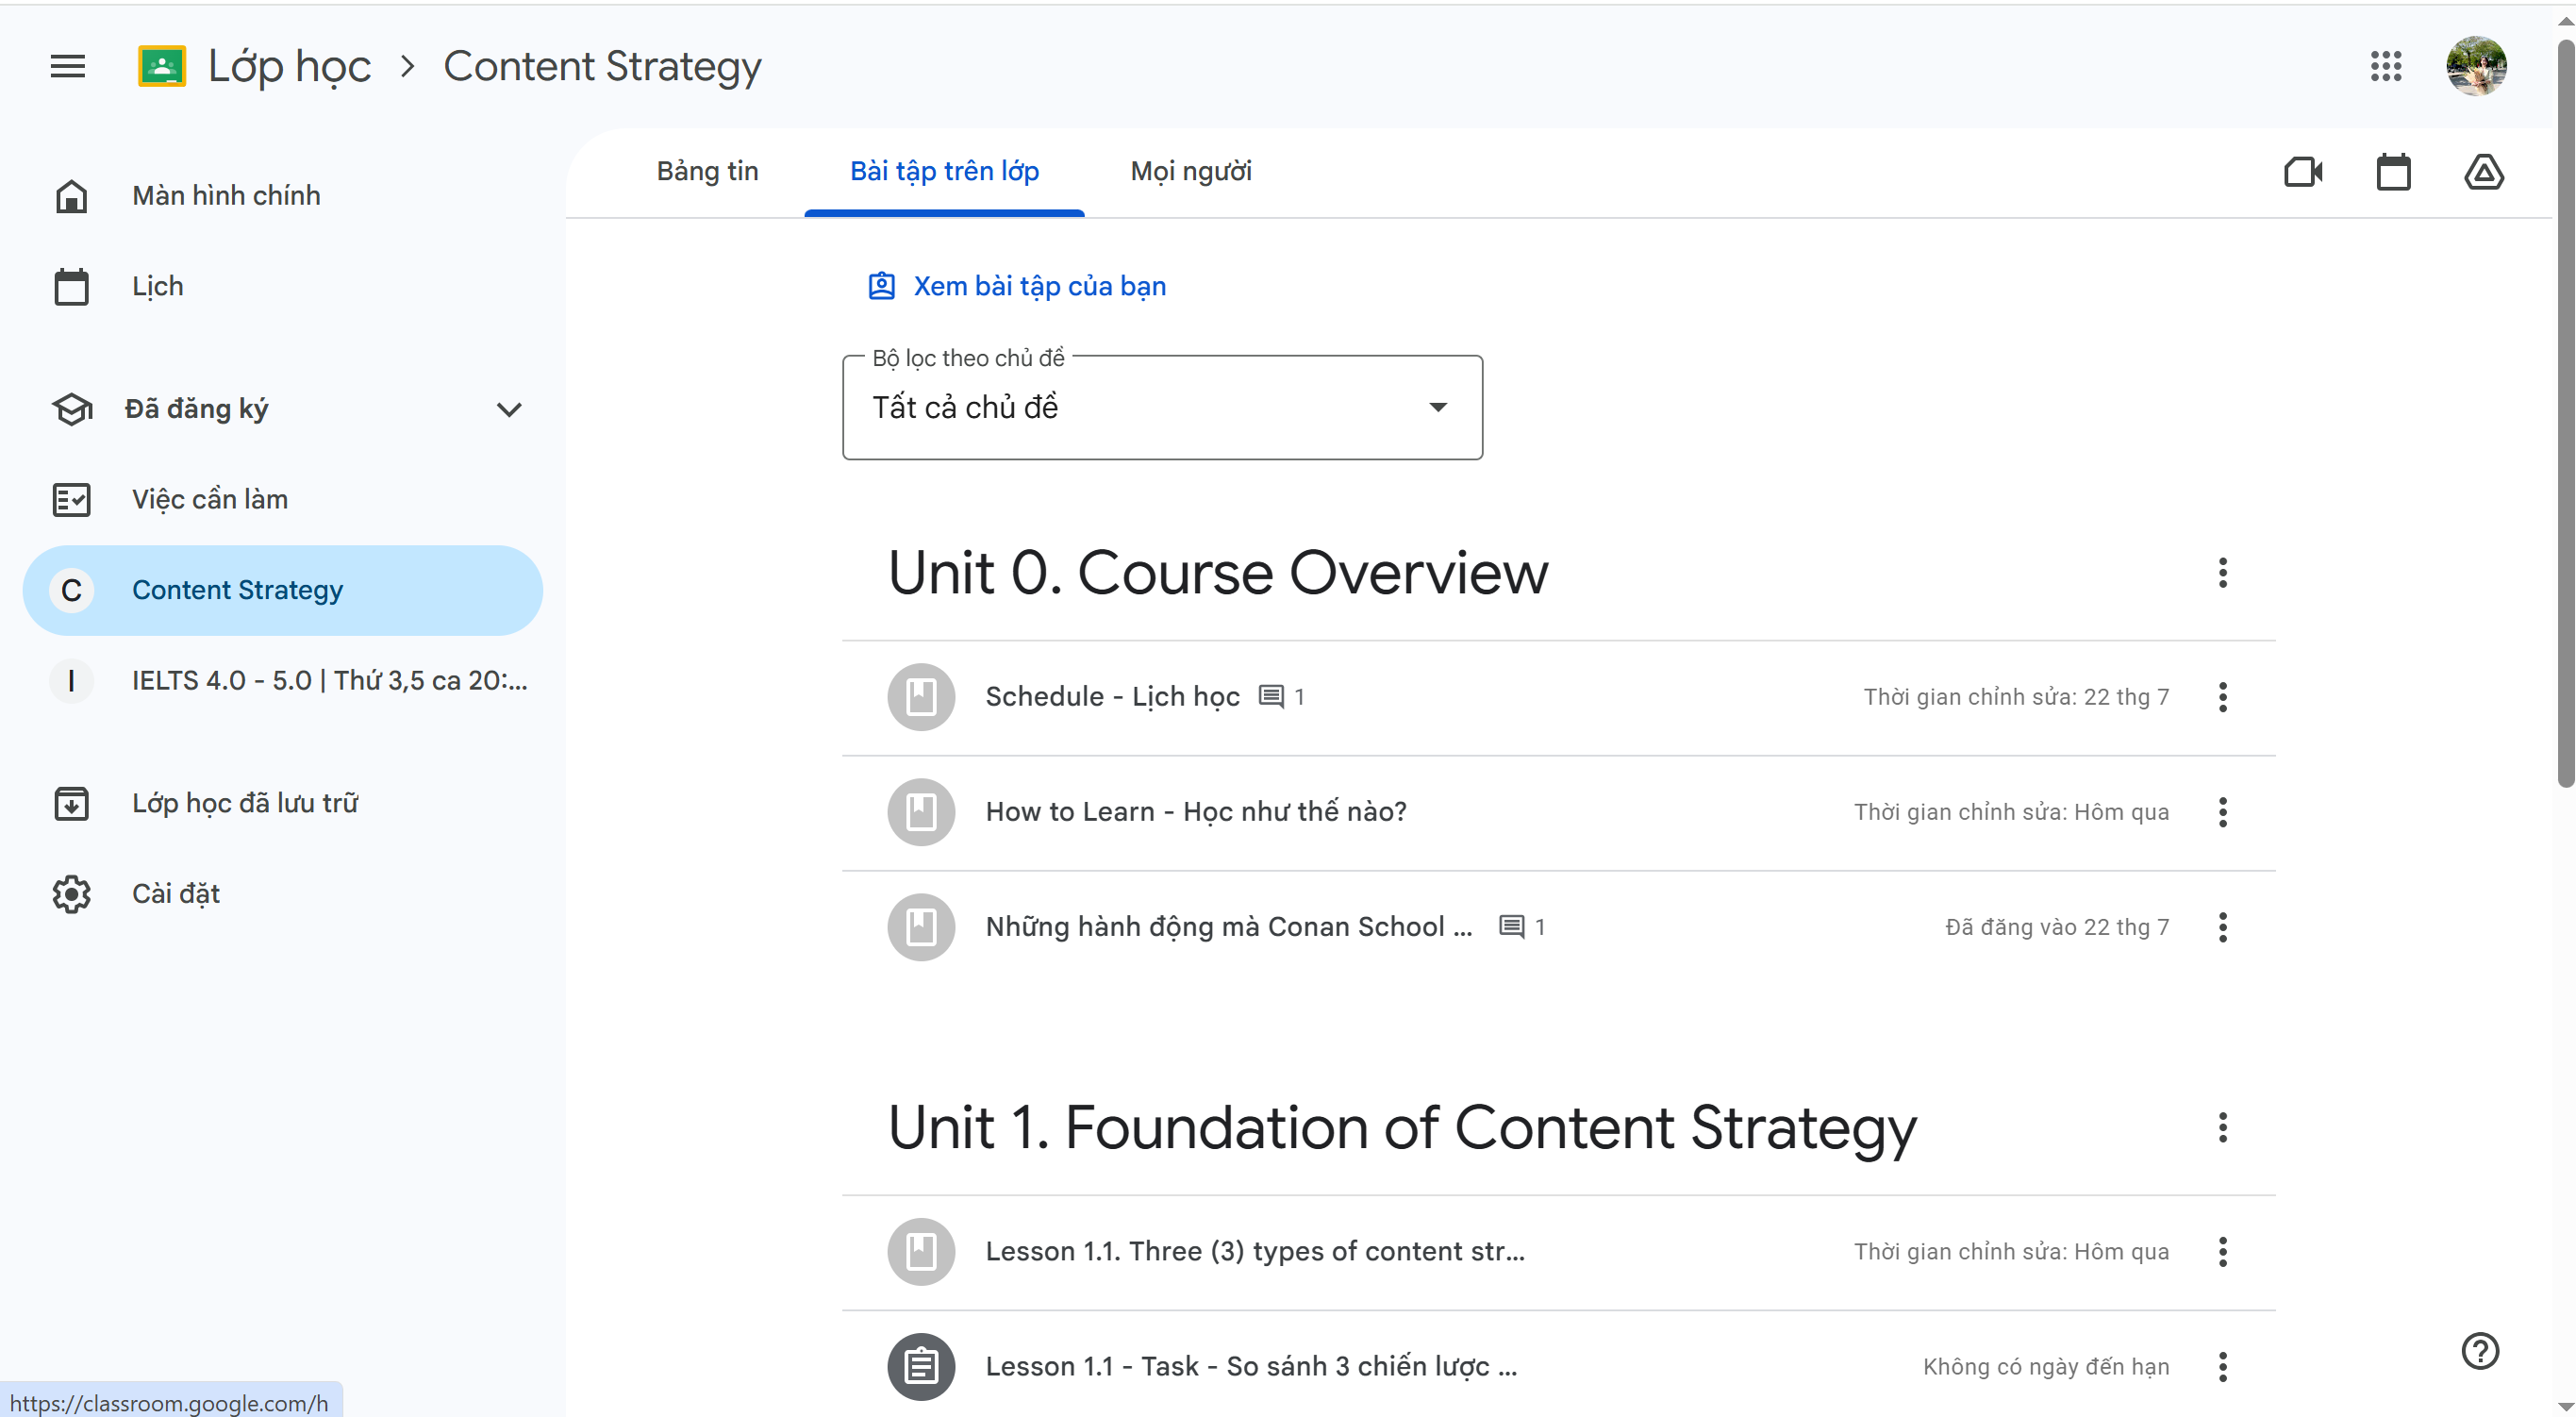The width and height of the screenshot is (2576, 1417).
Task: Click the Meet video camera icon
Action: tap(2302, 172)
